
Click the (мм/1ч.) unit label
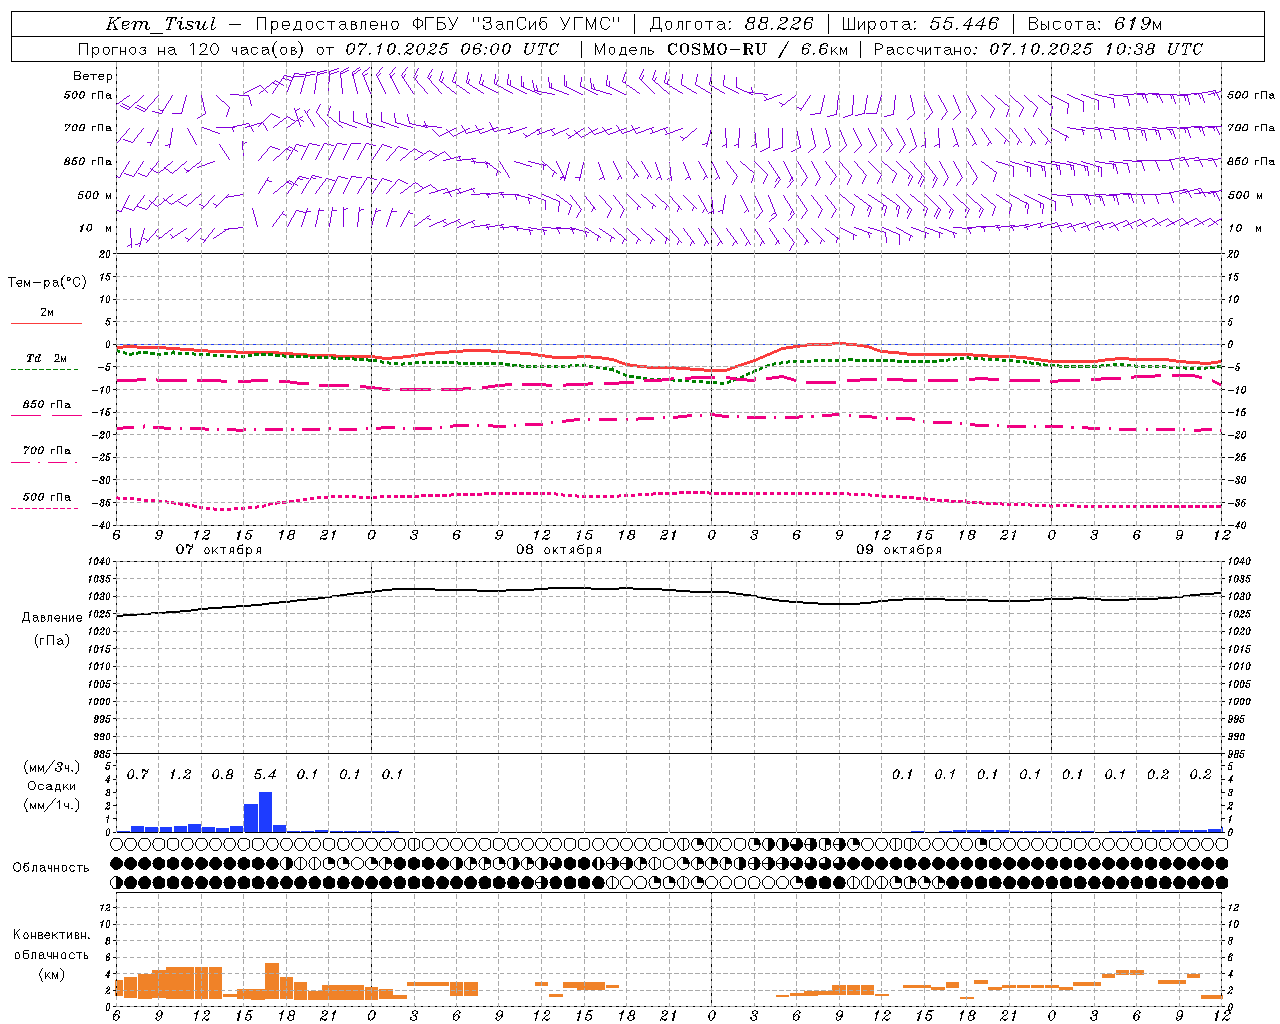pos(52,805)
